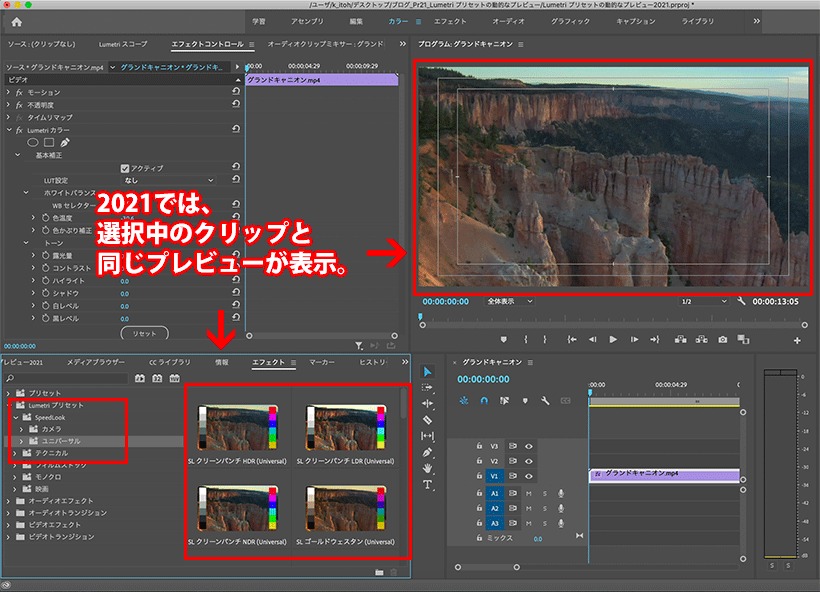Open the メディアブラウザー tab

(x=96, y=362)
